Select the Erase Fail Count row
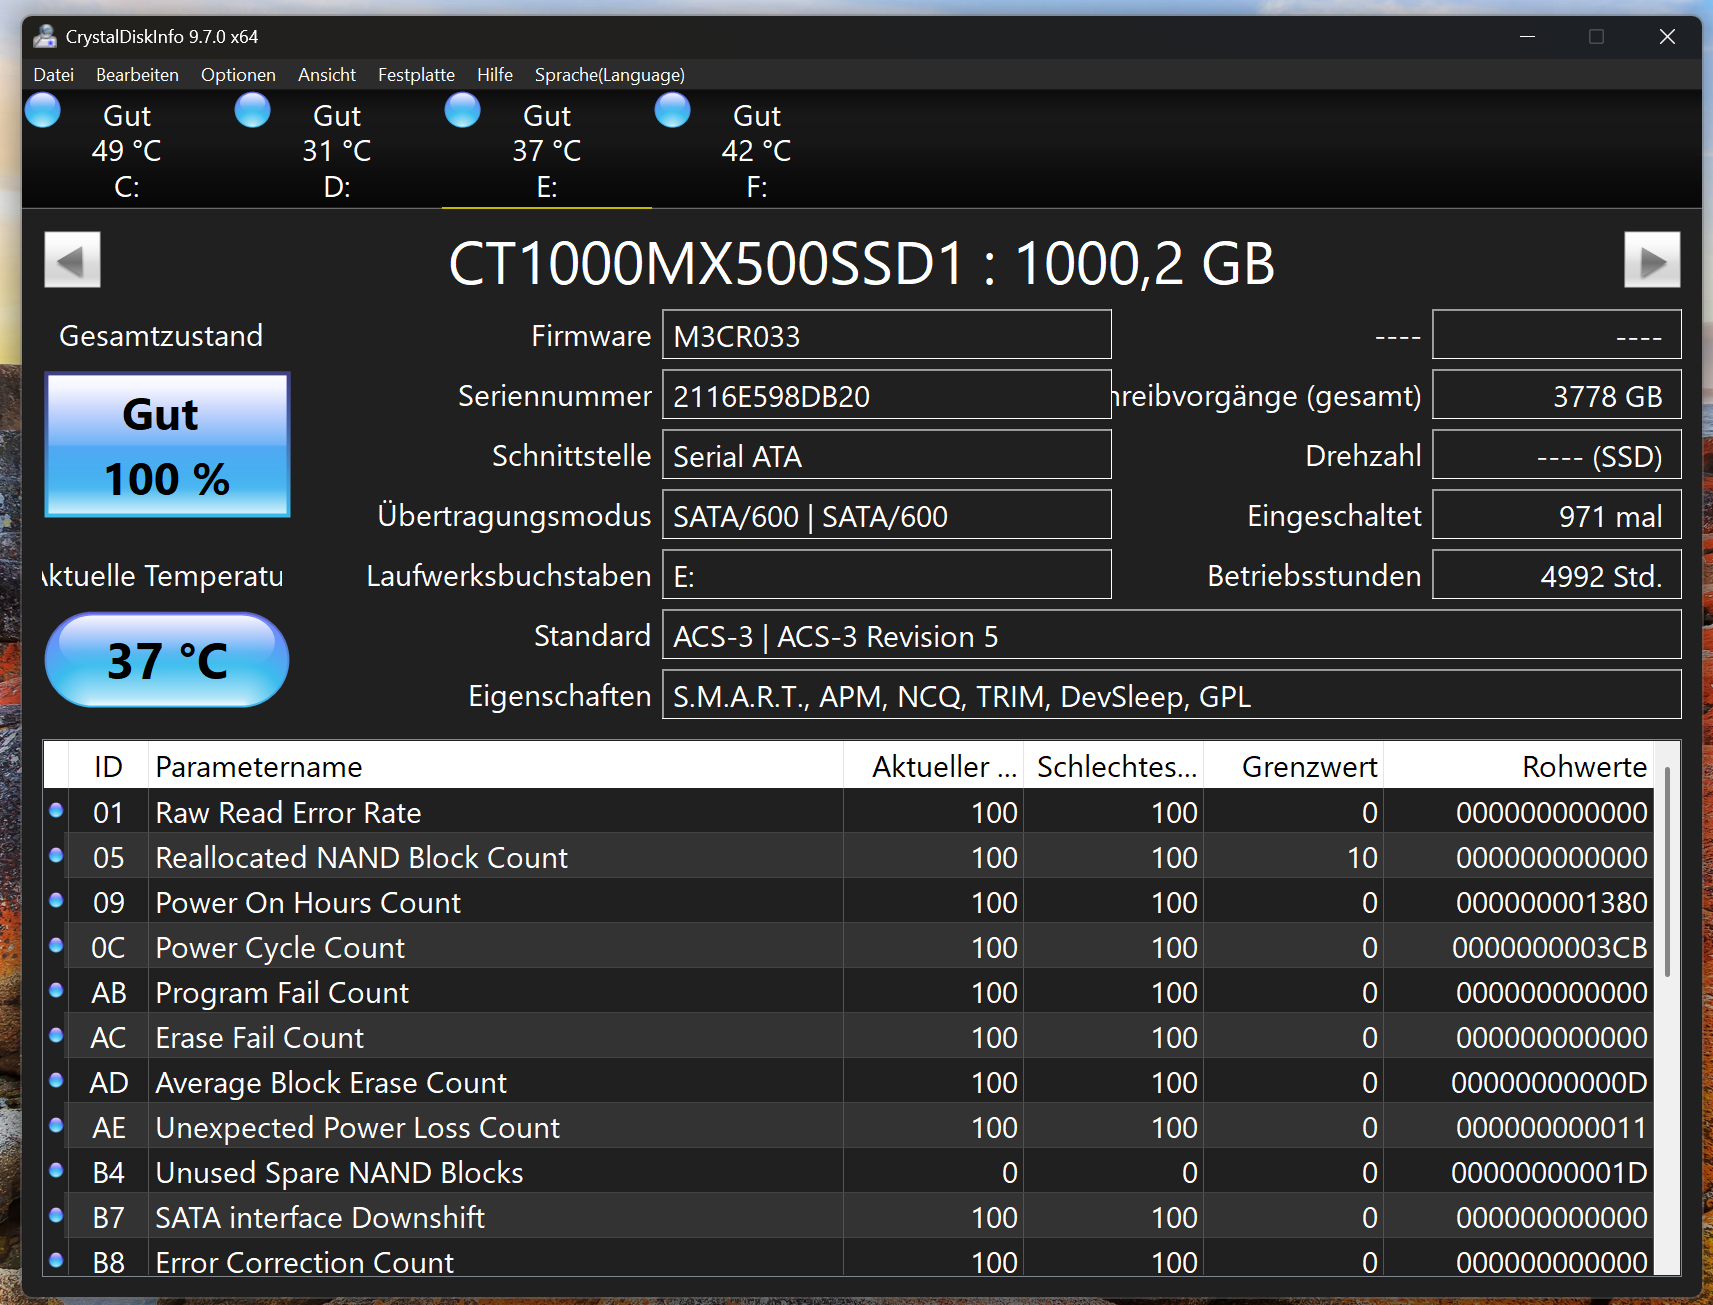1713x1305 pixels. click(x=848, y=1036)
